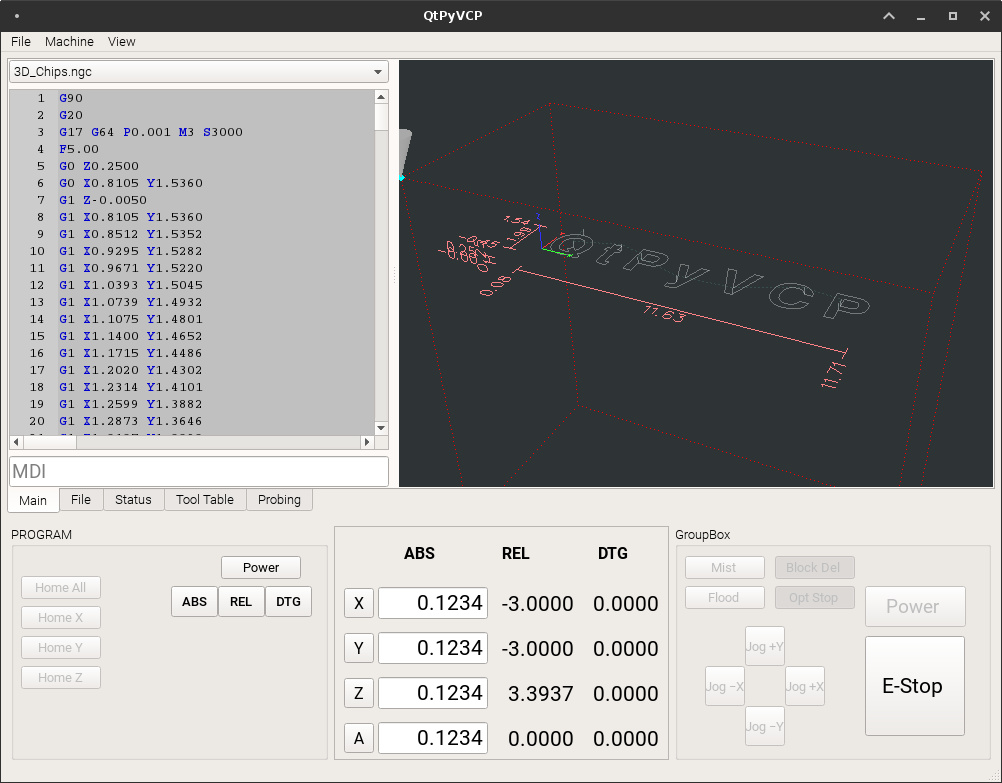Viewport: 1002px width, 783px height.
Task: Switch to the Main tab
Action: pyautogui.click(x=33, y=500)
